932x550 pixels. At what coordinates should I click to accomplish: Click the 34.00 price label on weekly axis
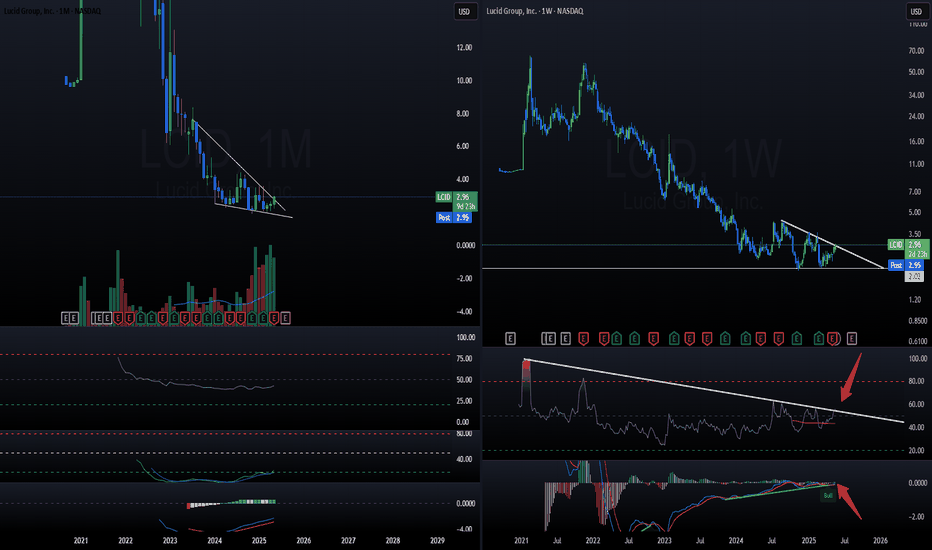(916, 95)
